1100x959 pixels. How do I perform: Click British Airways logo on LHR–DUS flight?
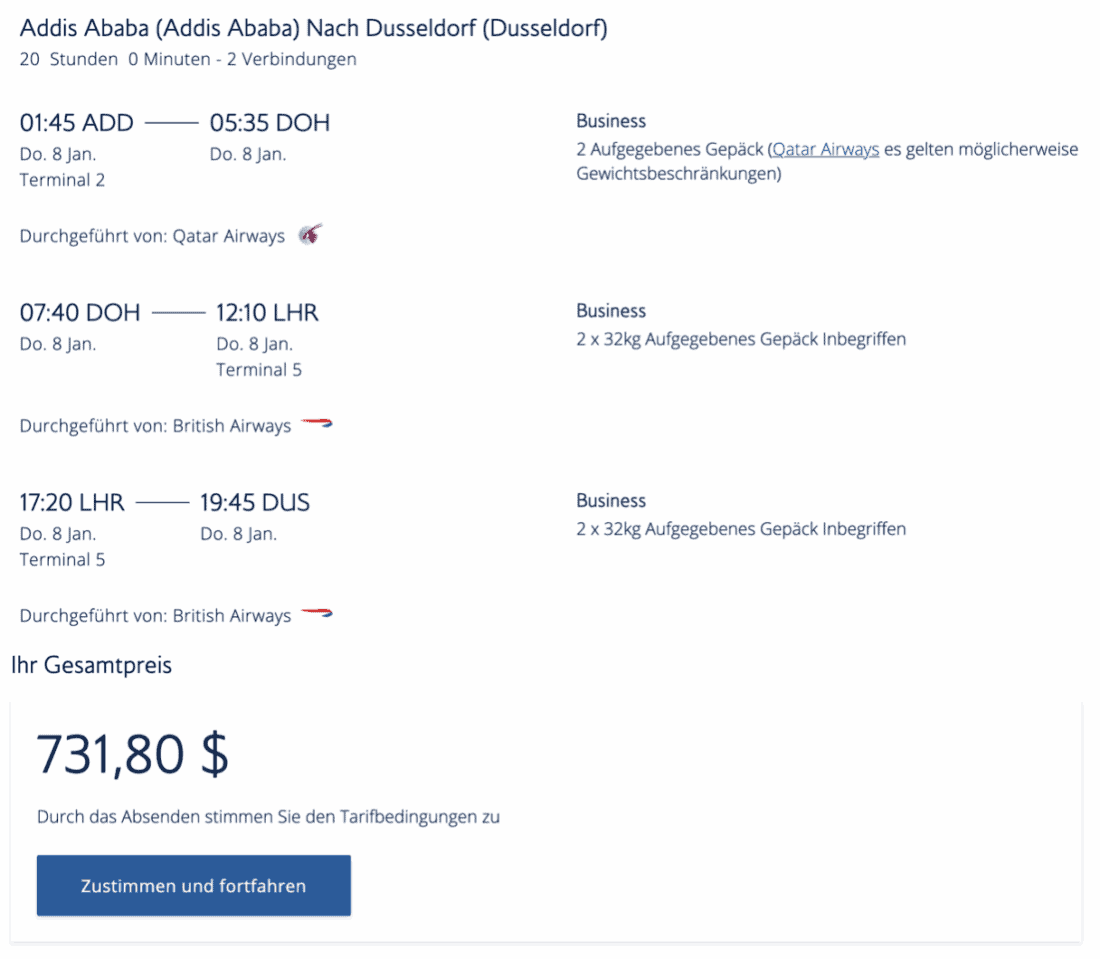tap(316, 614)
